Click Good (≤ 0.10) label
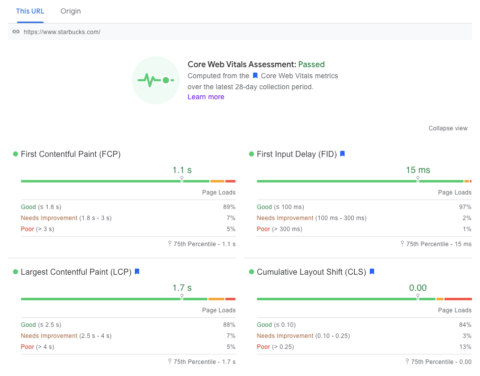480x376 pixels. 276,325
